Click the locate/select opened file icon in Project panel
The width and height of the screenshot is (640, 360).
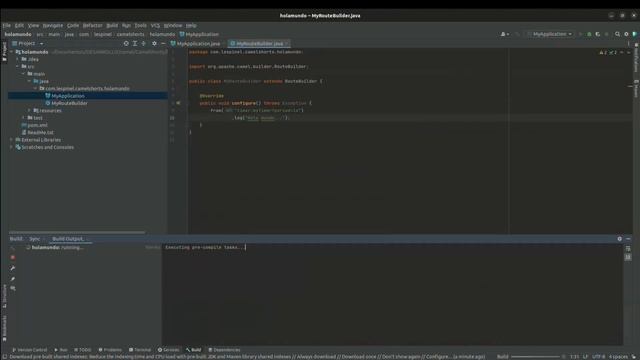click(x=126, y=43)
